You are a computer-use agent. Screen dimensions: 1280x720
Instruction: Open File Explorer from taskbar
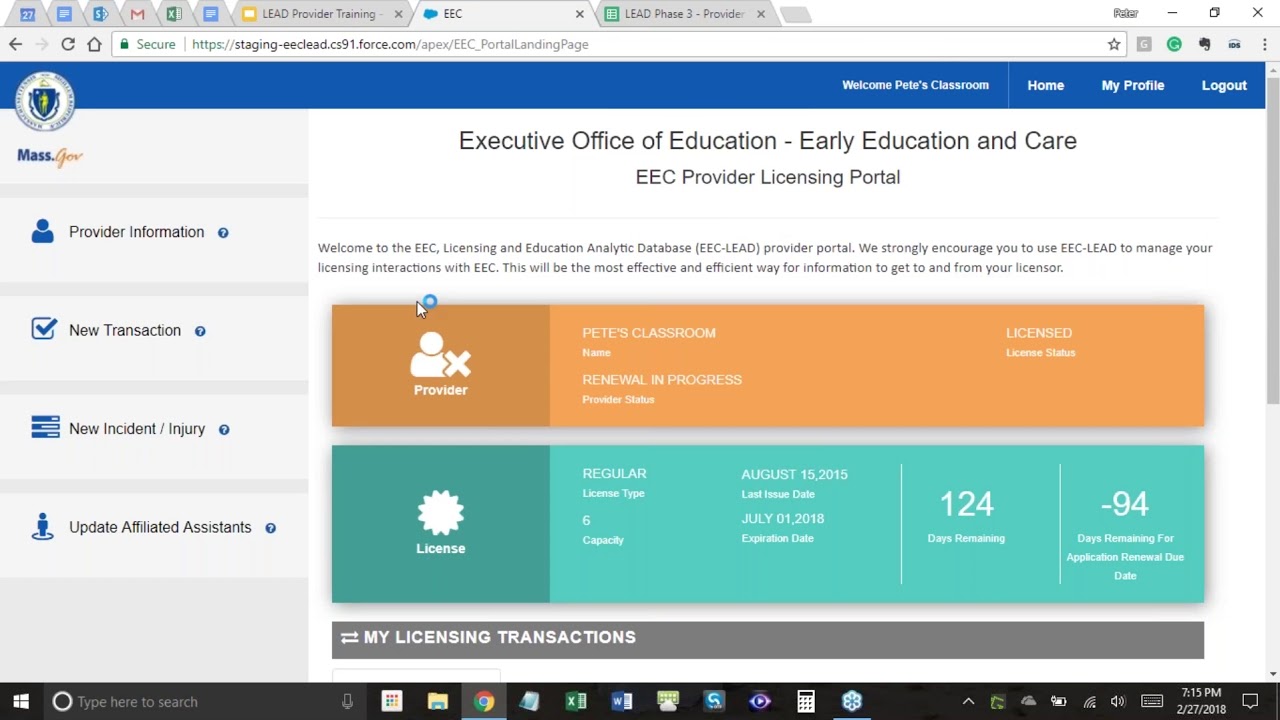click(x=437, y=701)
